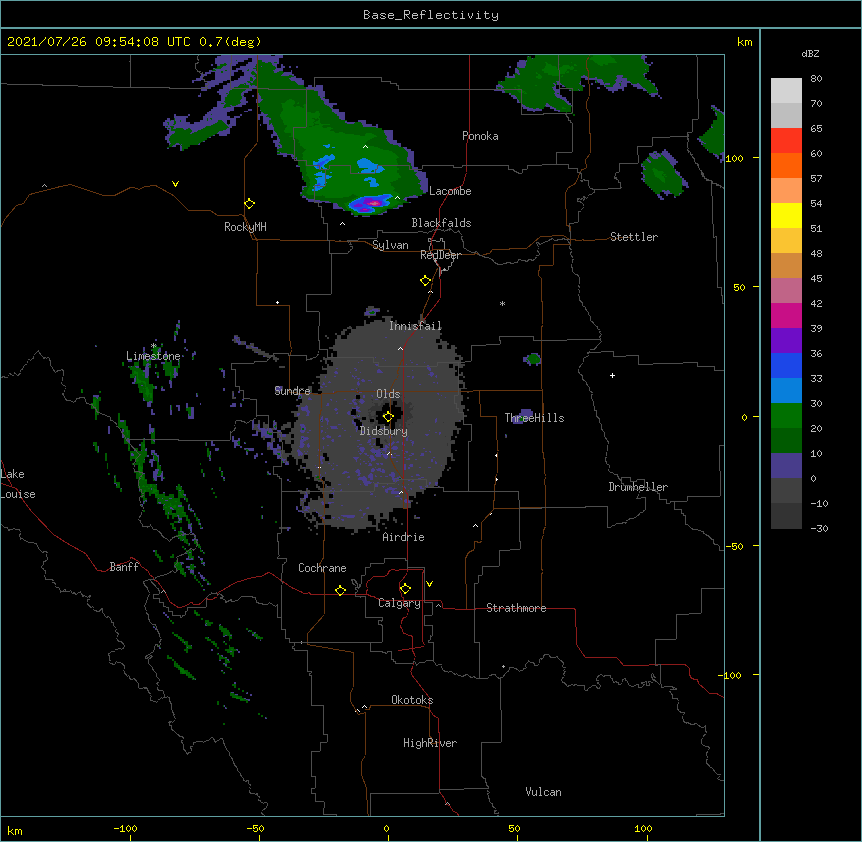Click the Sylvan label
Screen dimensions: 862x842
(x=390, y=245)
